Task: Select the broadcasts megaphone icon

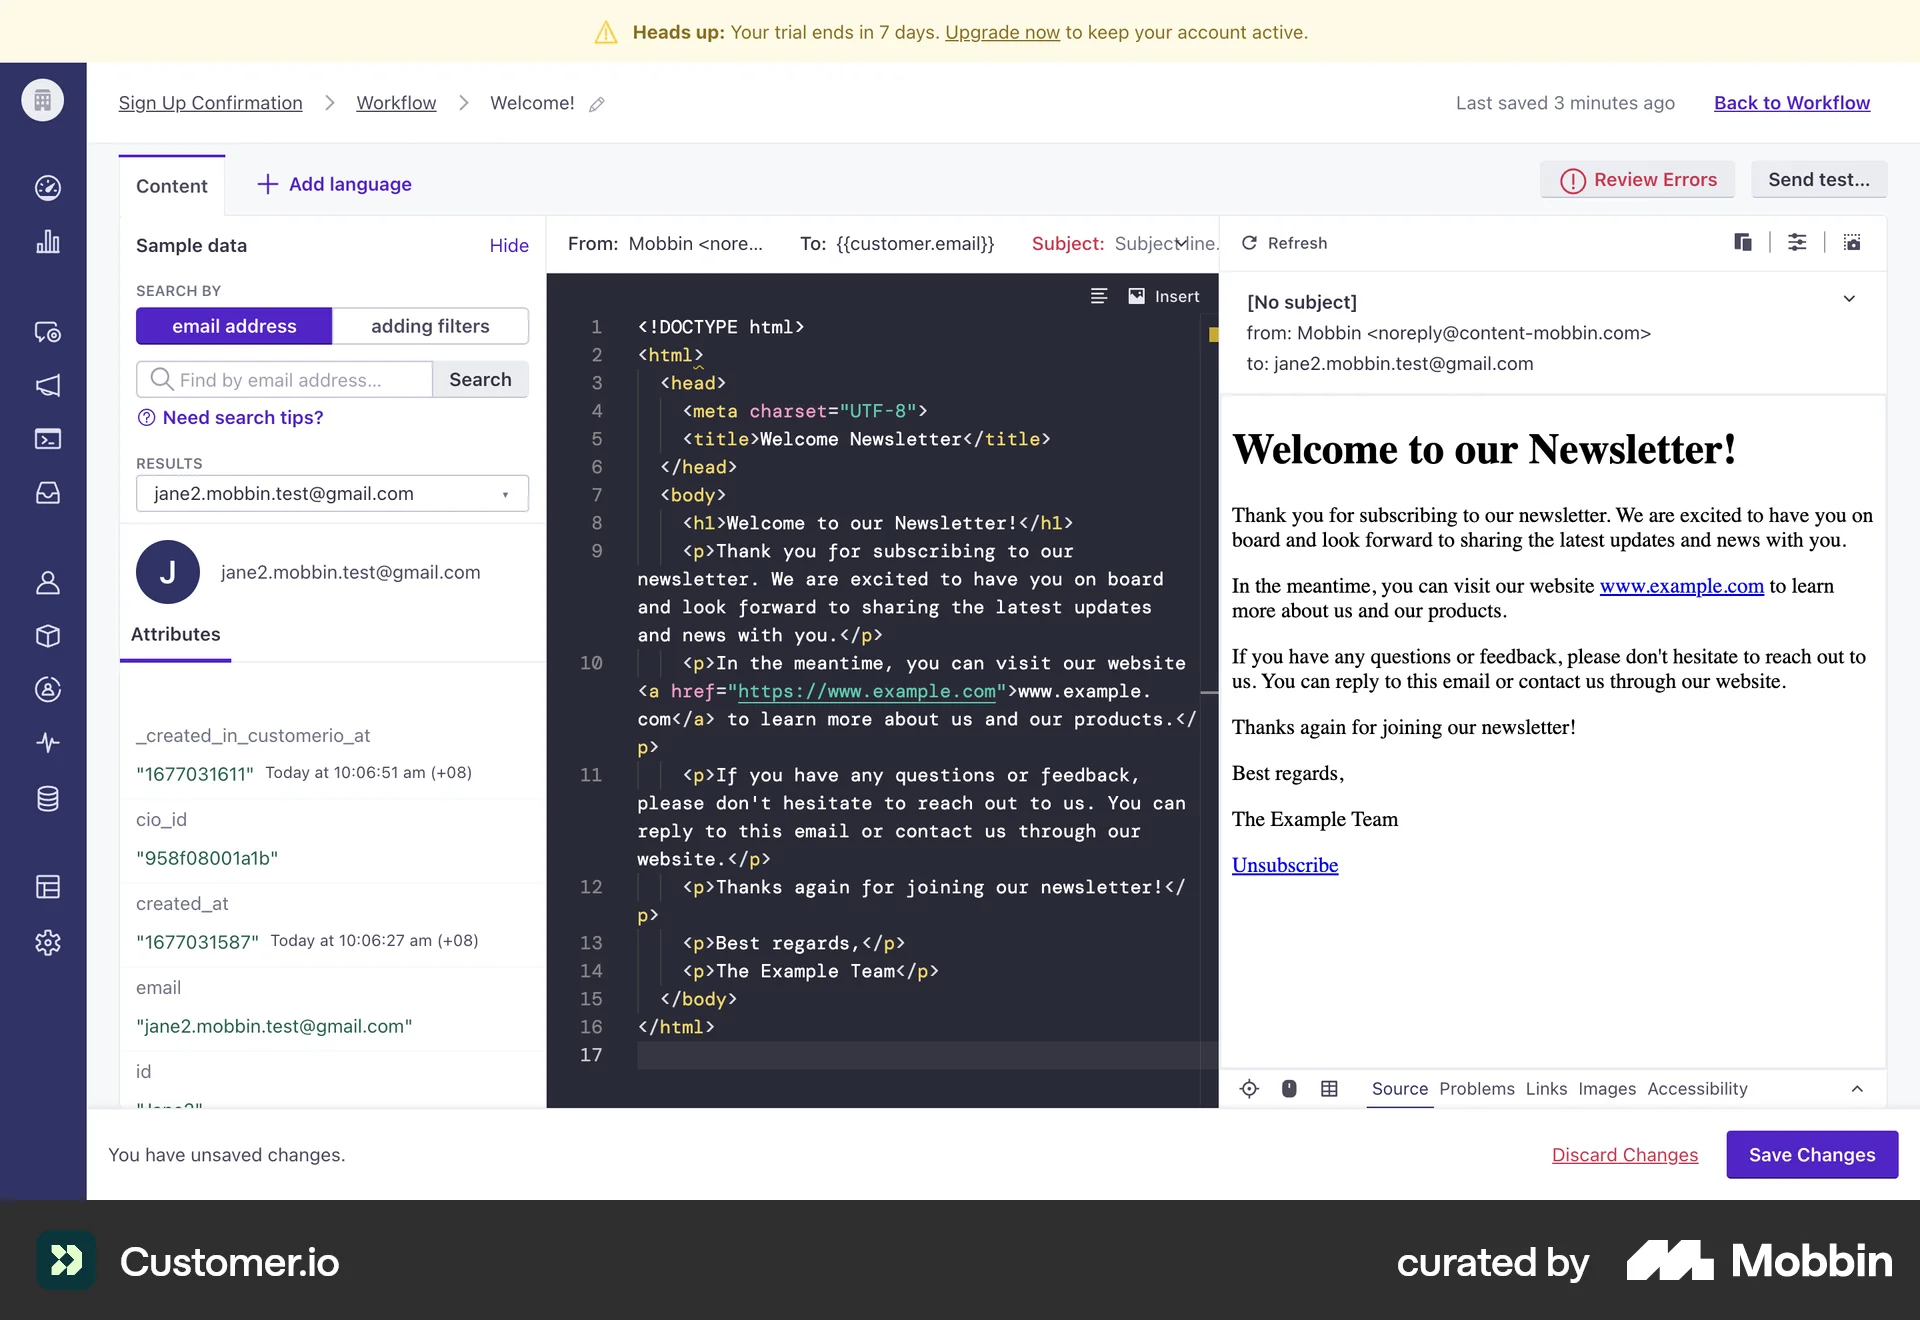Action: click(x=46, y=386)
